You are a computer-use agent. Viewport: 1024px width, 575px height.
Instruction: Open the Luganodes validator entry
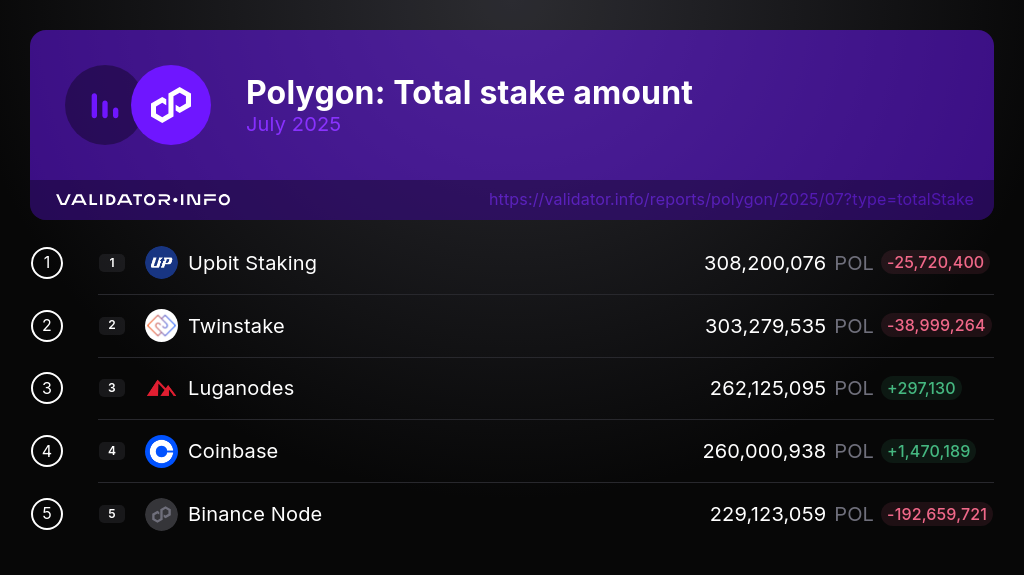(240, 388)
